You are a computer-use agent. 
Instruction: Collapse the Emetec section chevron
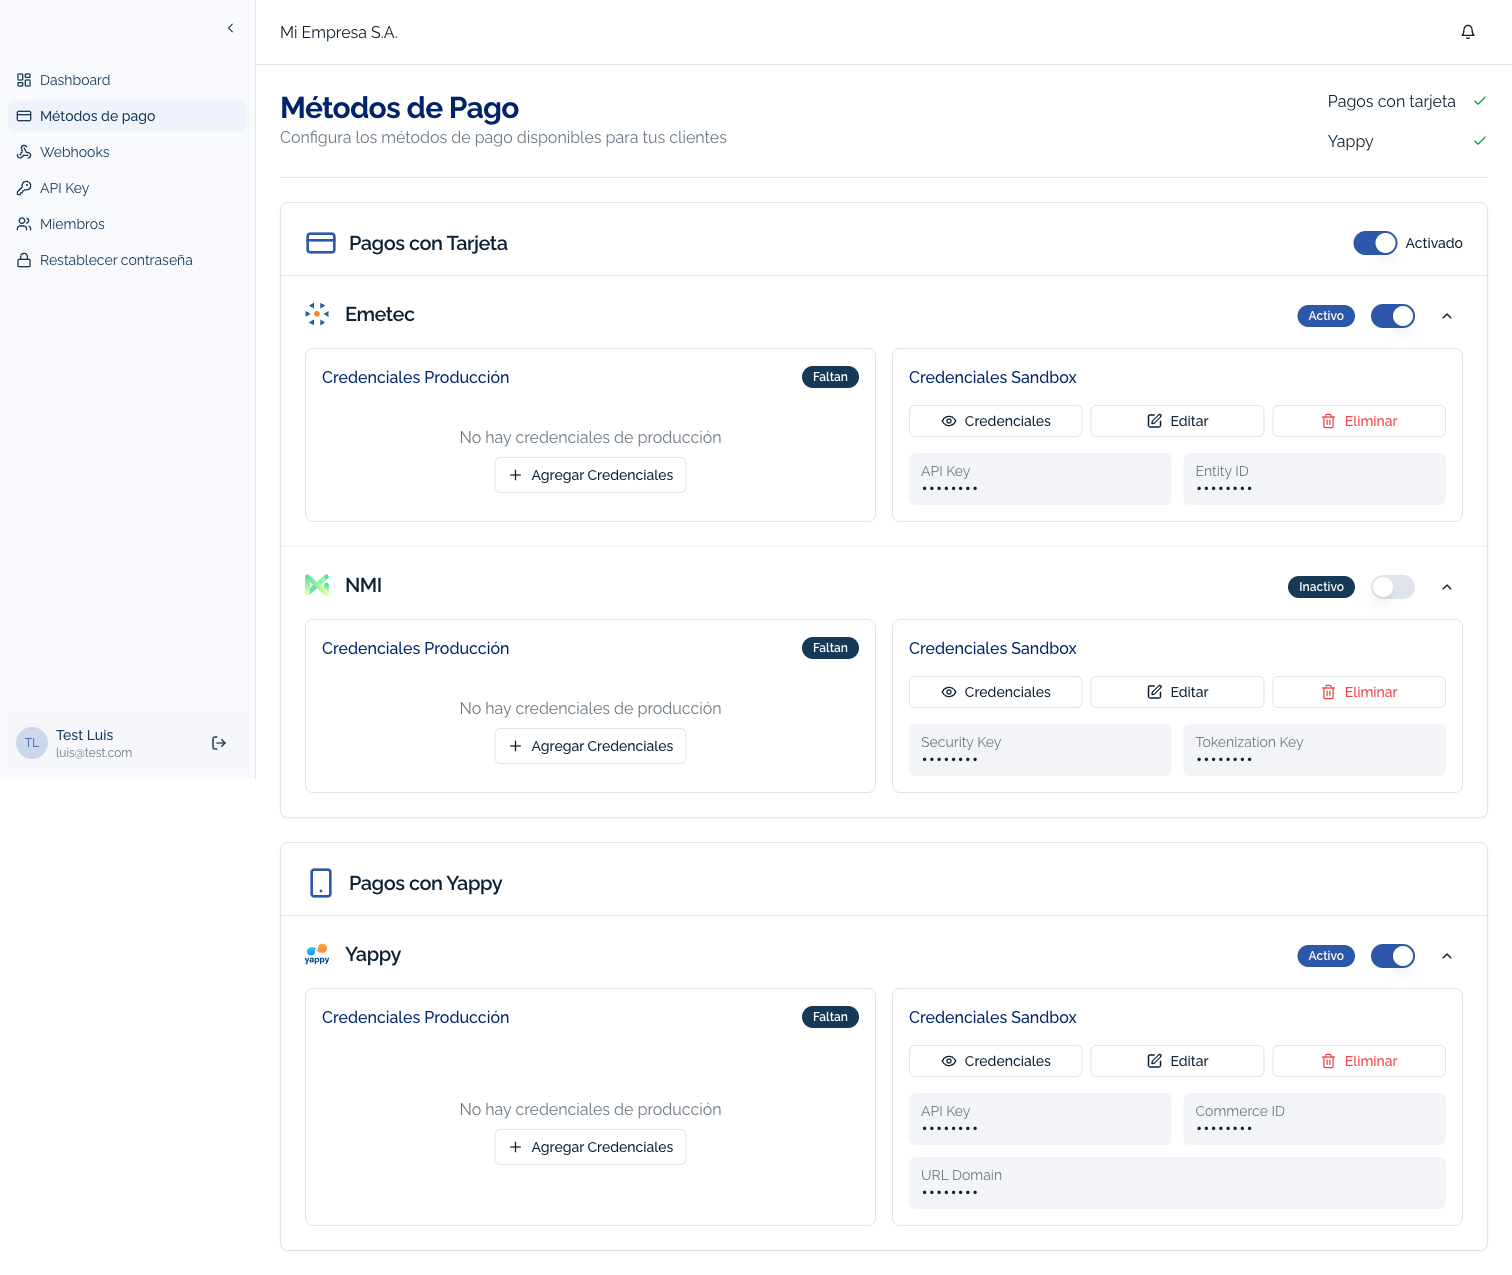(1447, 316)
